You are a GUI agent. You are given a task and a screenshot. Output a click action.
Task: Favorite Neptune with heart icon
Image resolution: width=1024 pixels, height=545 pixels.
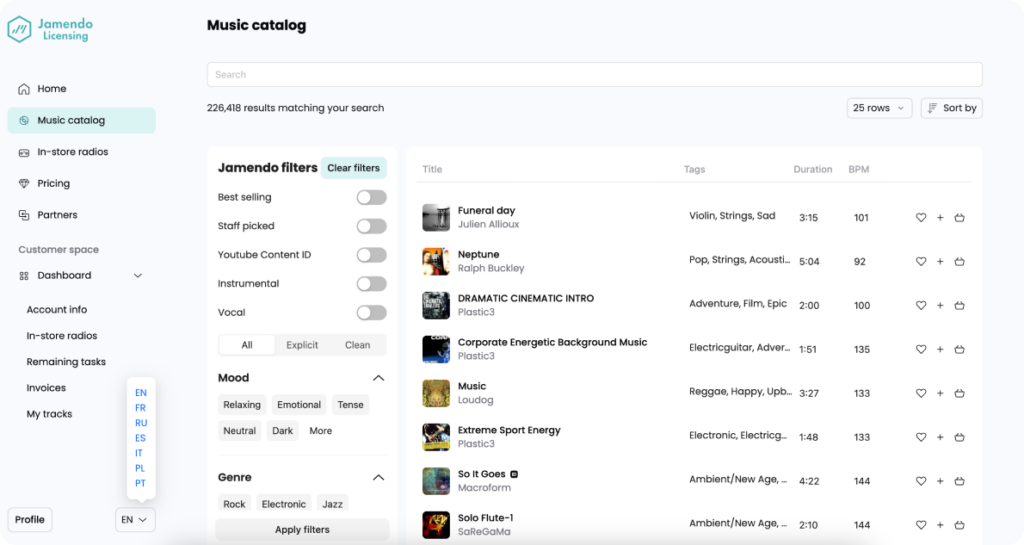(921, 261)
